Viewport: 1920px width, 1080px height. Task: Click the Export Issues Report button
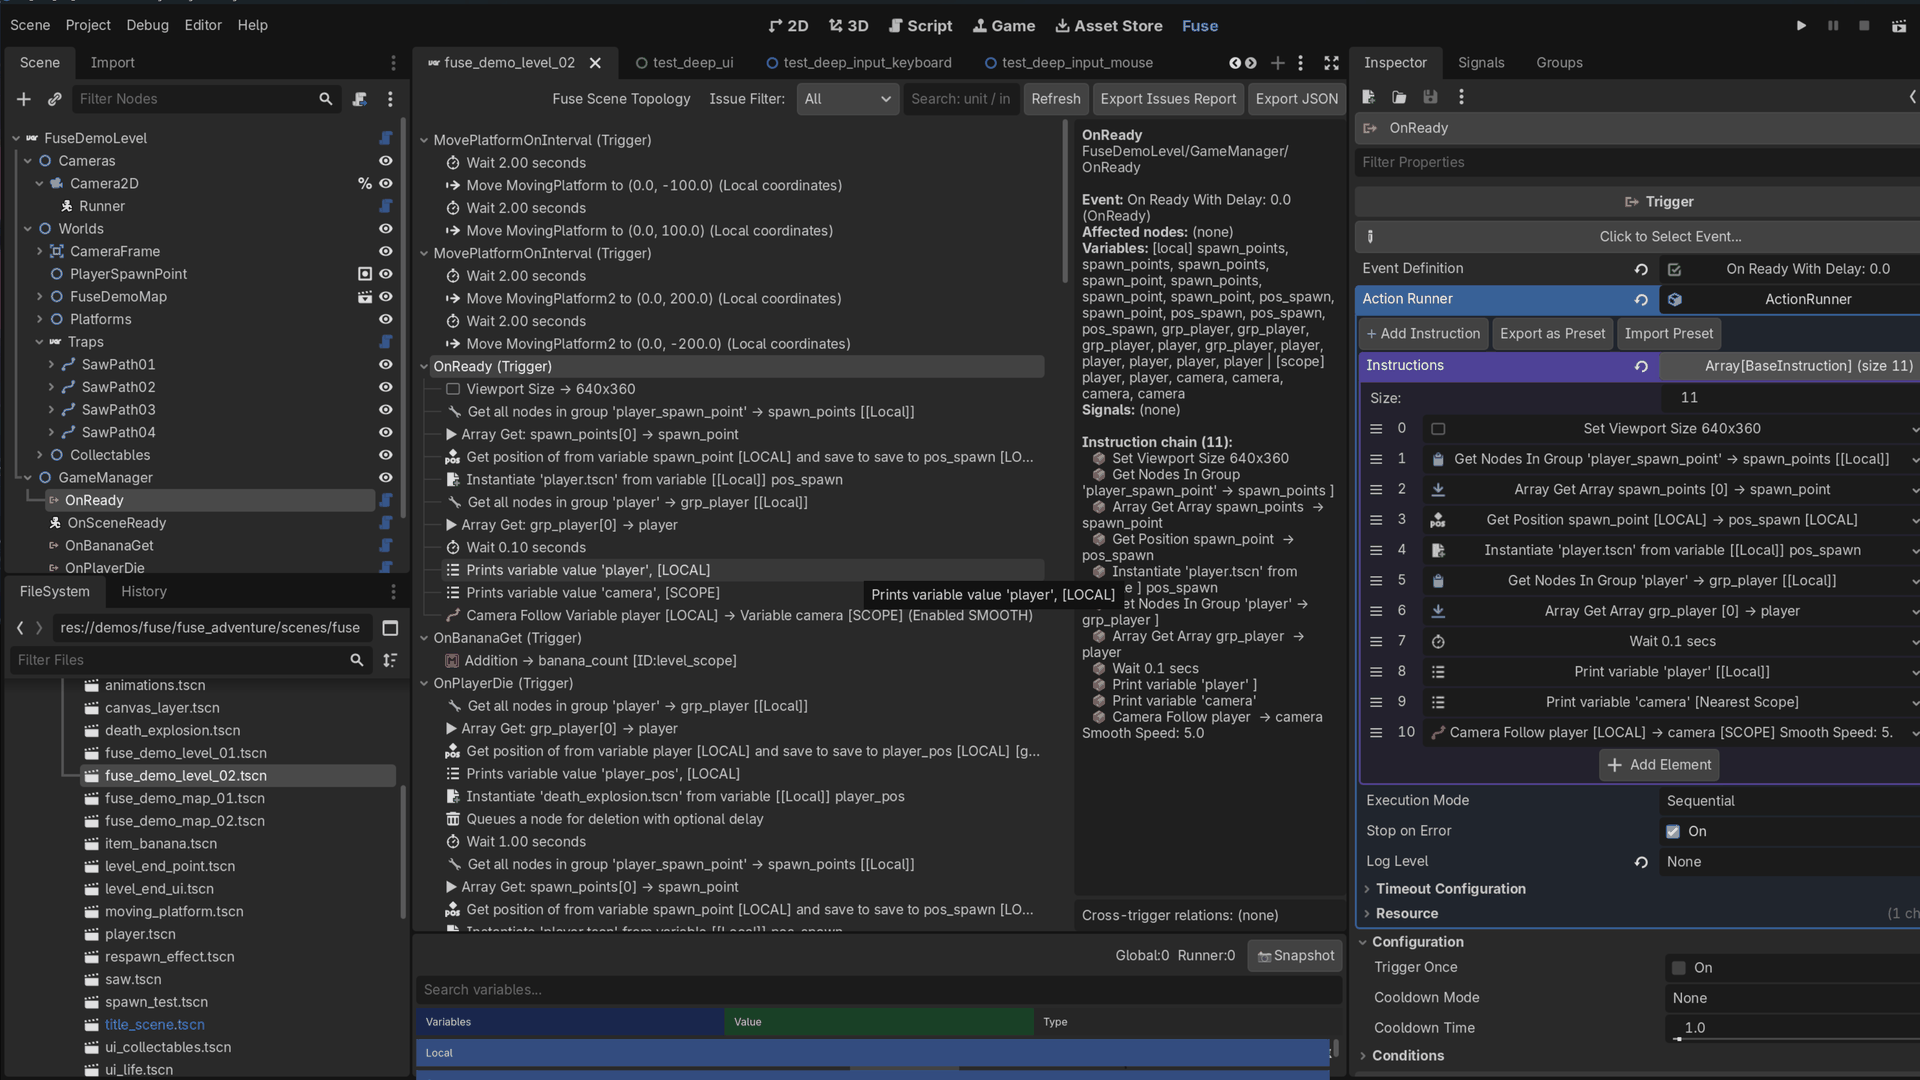[1168, 99]
